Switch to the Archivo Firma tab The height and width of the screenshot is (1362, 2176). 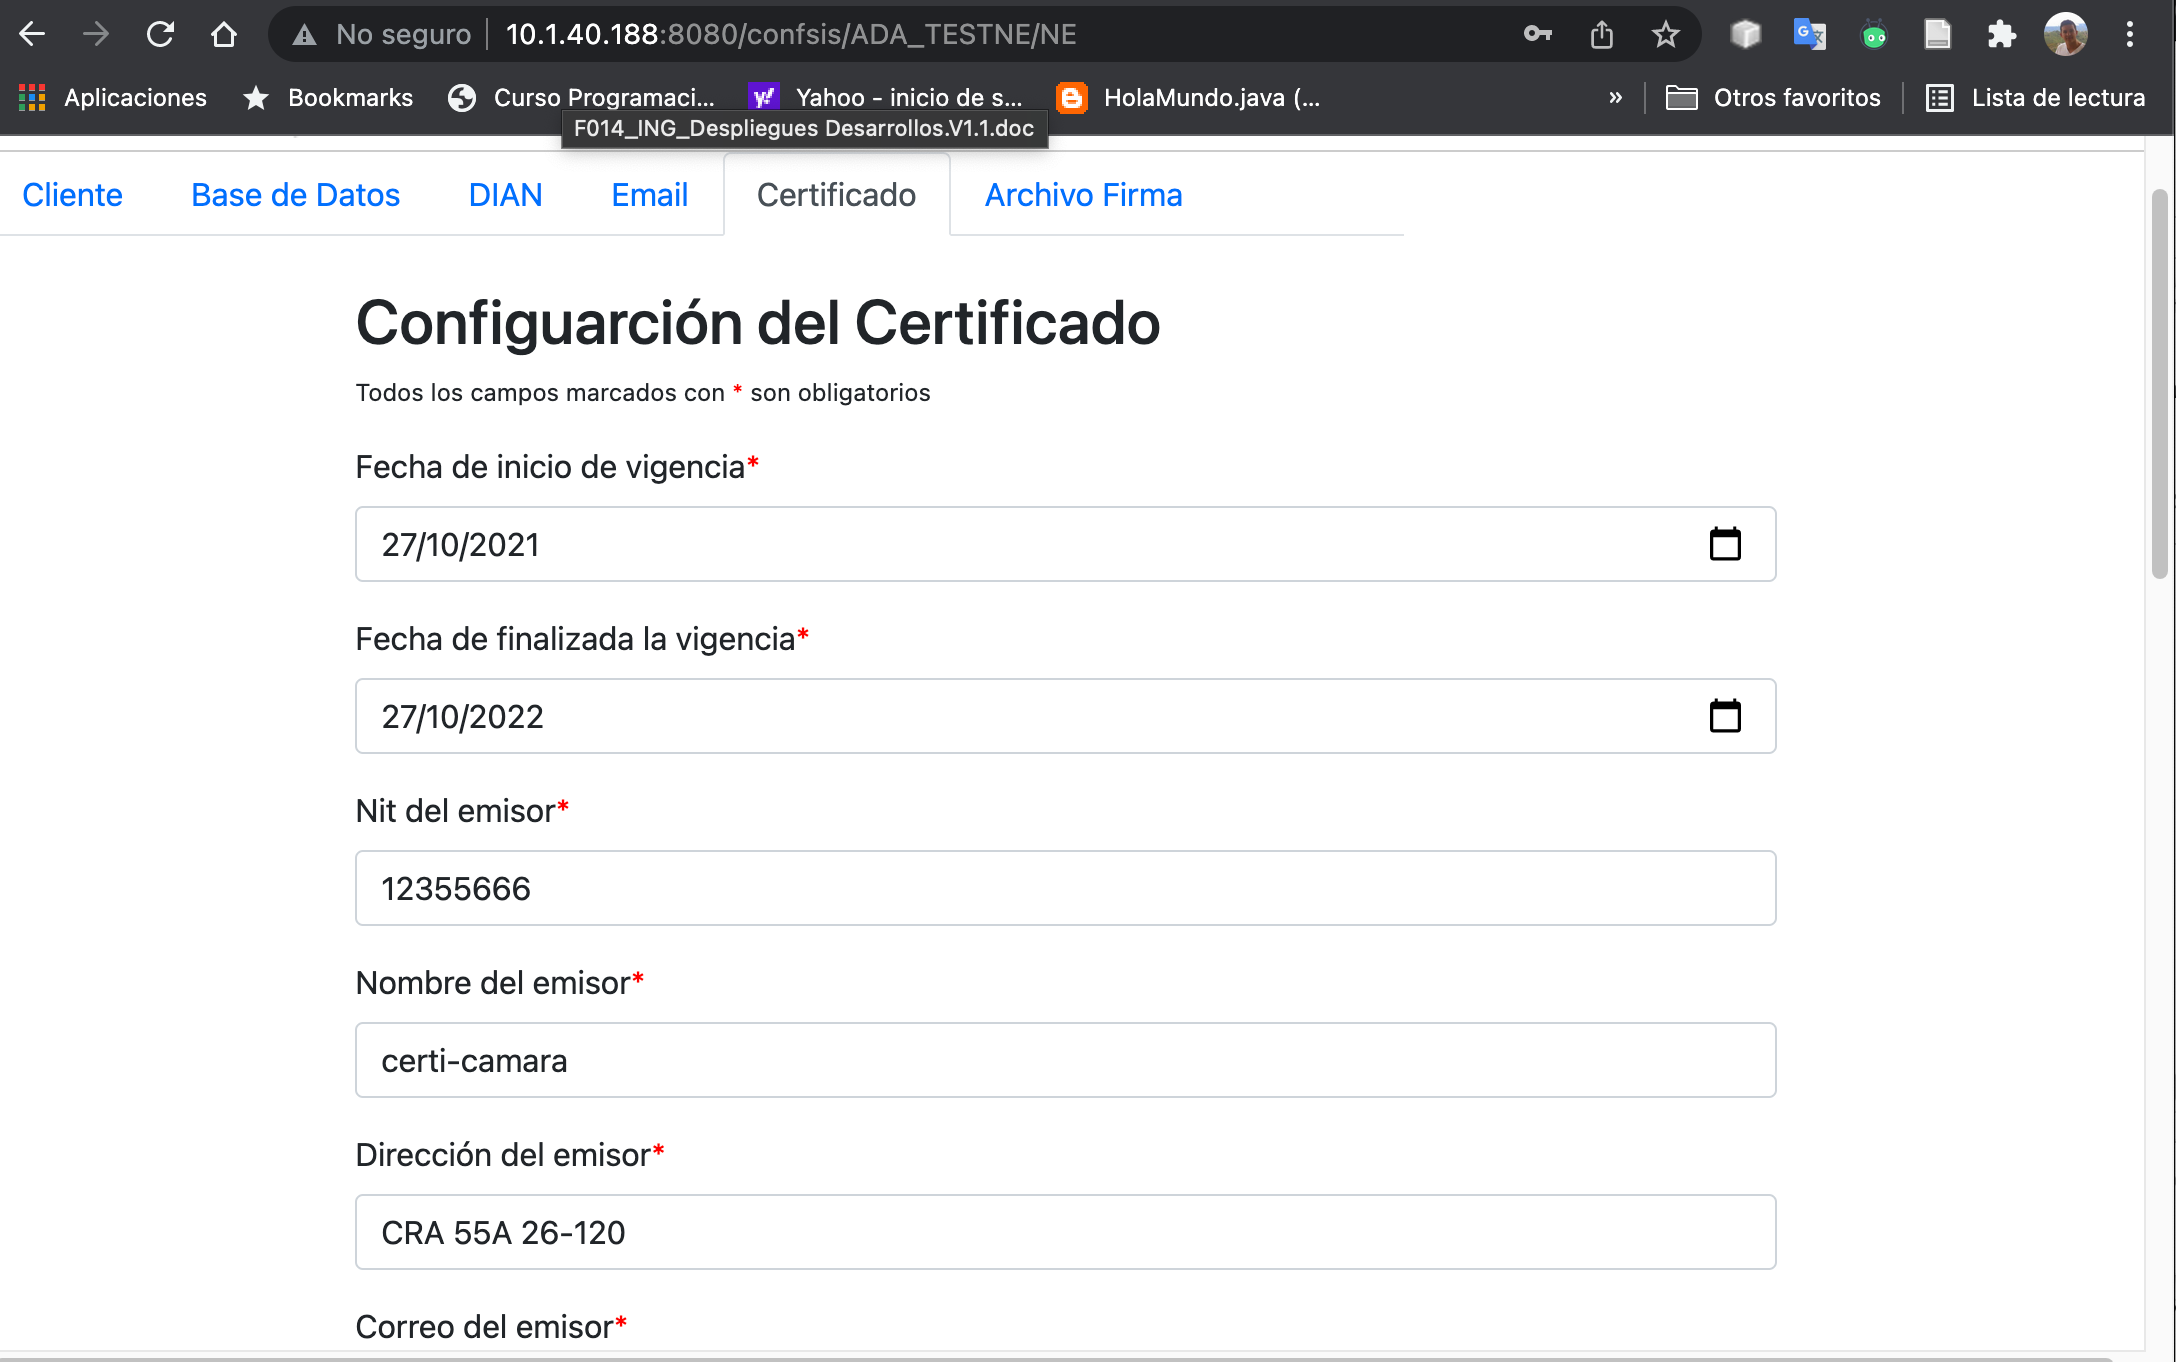[1083, 195]
